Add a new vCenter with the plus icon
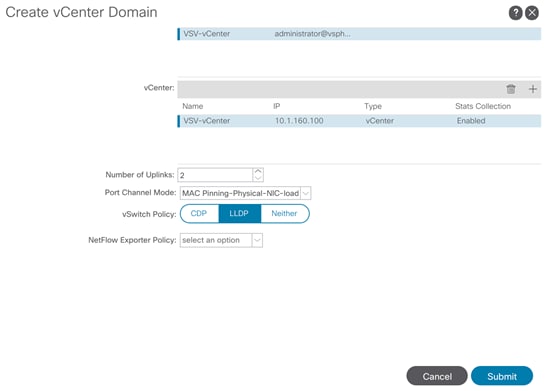The height and width of the screenshot is (391, 546). (533, 89)
